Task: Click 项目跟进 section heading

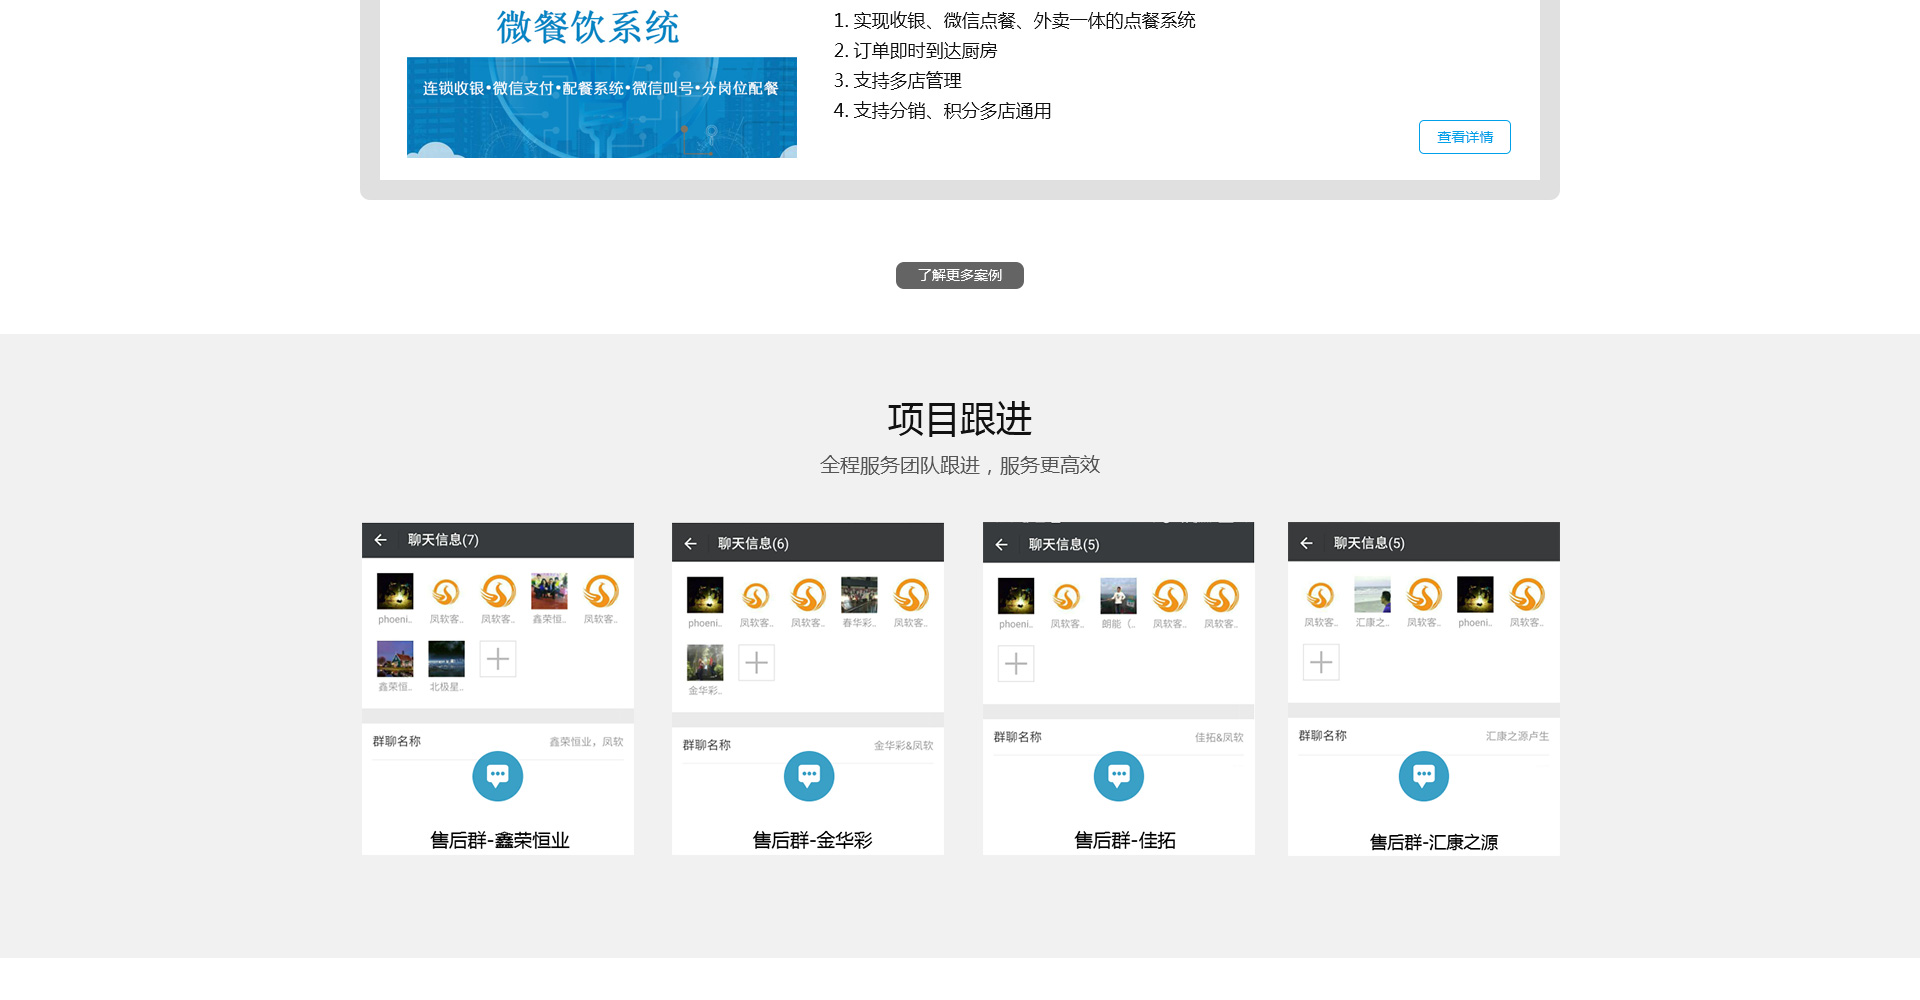Action: (959, 419)
